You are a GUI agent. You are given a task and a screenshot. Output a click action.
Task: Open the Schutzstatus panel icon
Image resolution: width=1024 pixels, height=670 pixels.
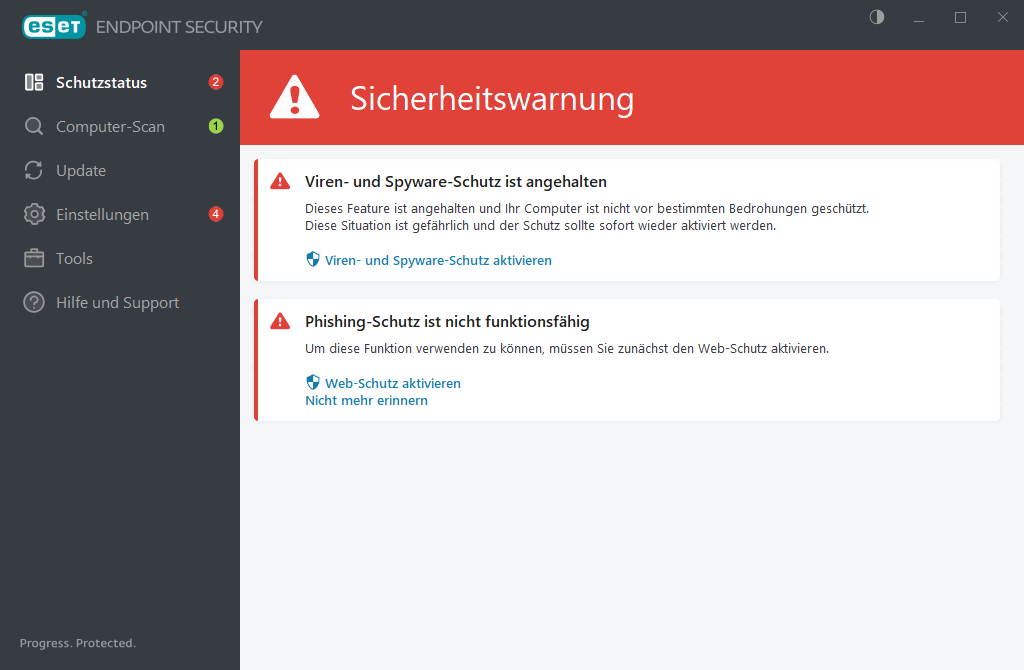click(35, 82)
